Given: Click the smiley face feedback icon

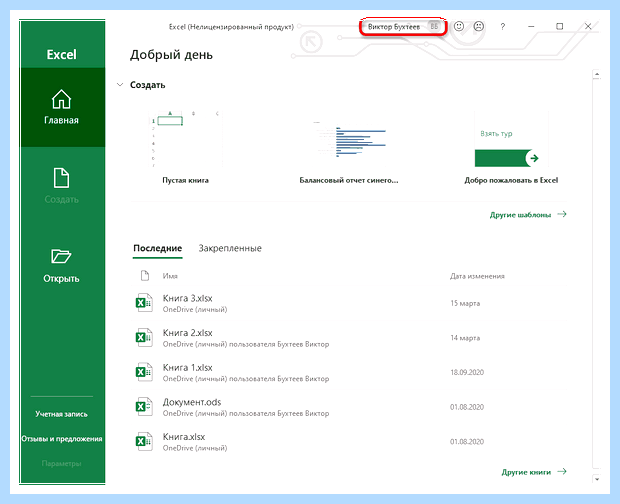Looking at the screenshot, I should (459, 26).
